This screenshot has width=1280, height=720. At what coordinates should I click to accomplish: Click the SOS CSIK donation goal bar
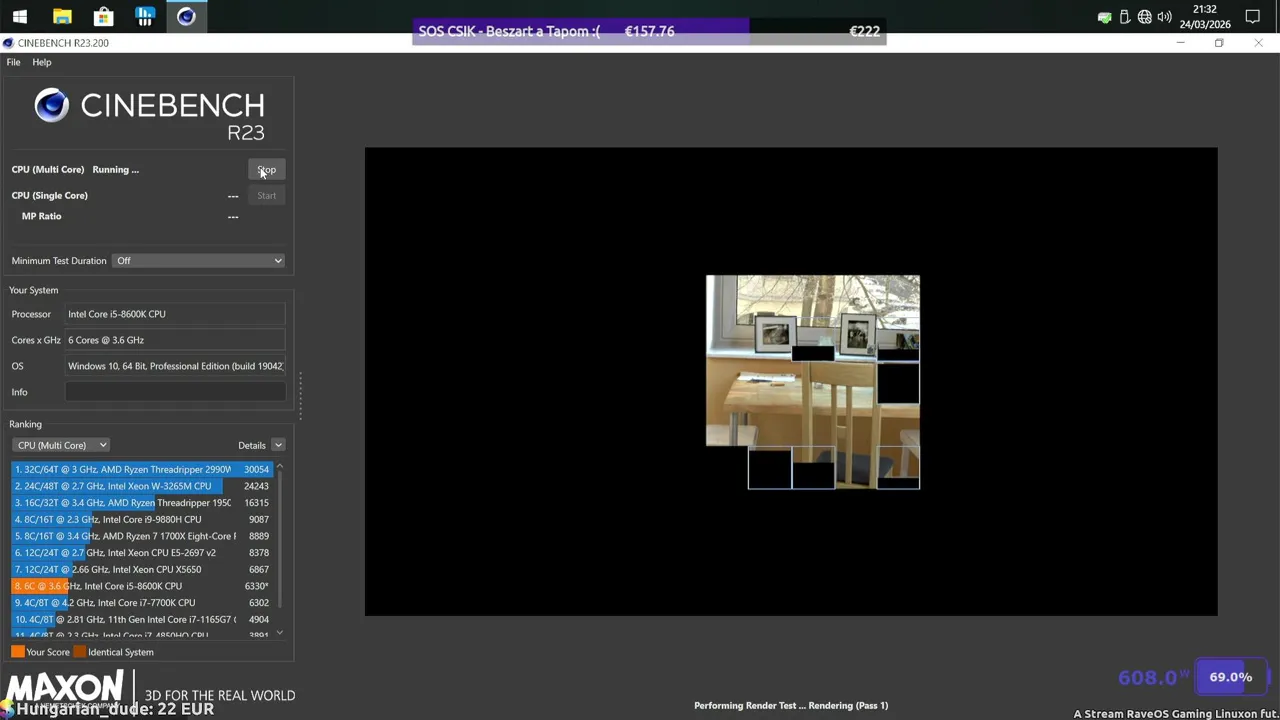[x=649, y=31]
